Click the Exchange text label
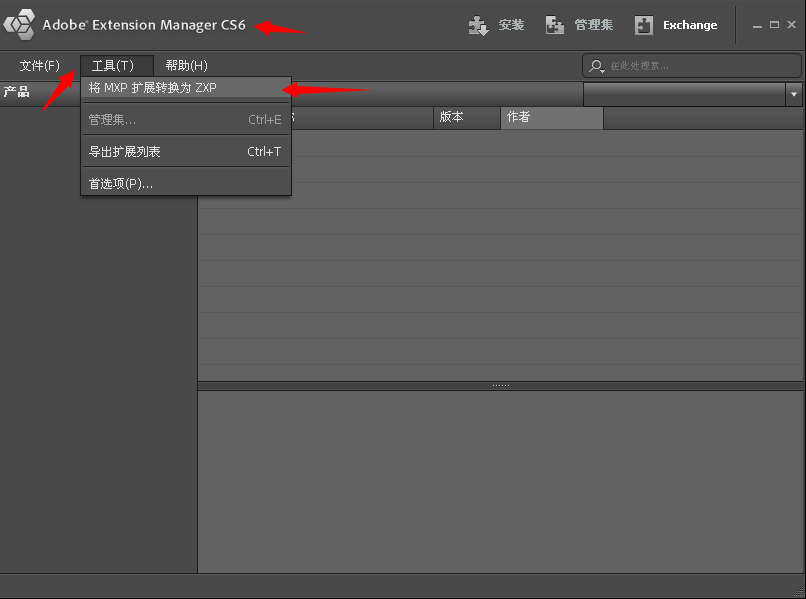This screenshot has width=806, height=599. (x=690, y=25)
